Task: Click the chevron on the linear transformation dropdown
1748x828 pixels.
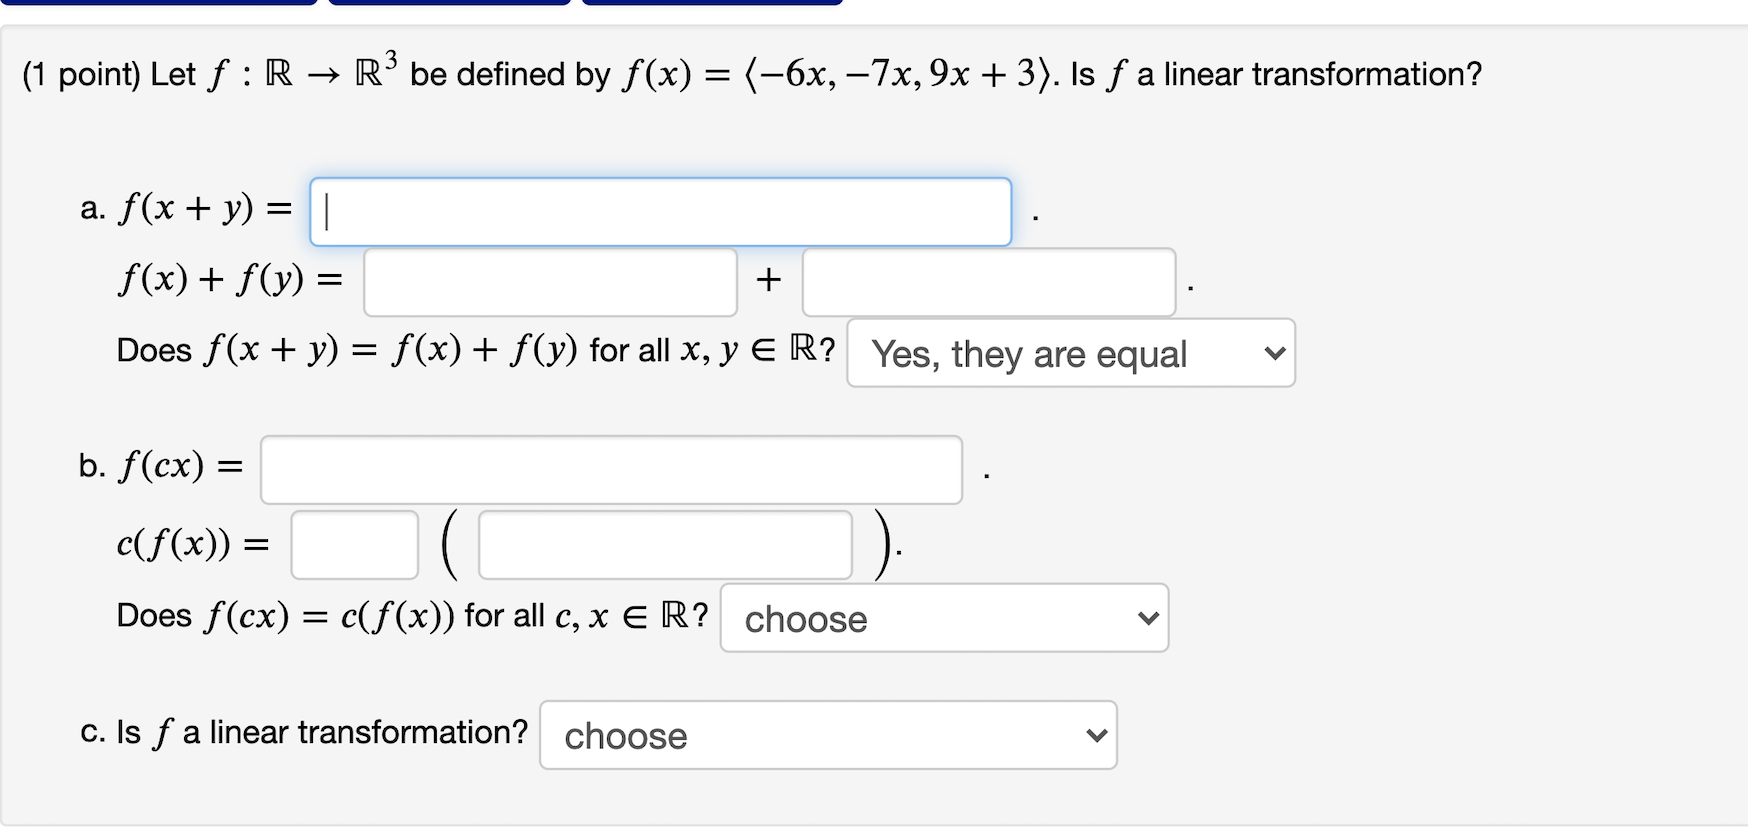Action: tap(1095, 736)
